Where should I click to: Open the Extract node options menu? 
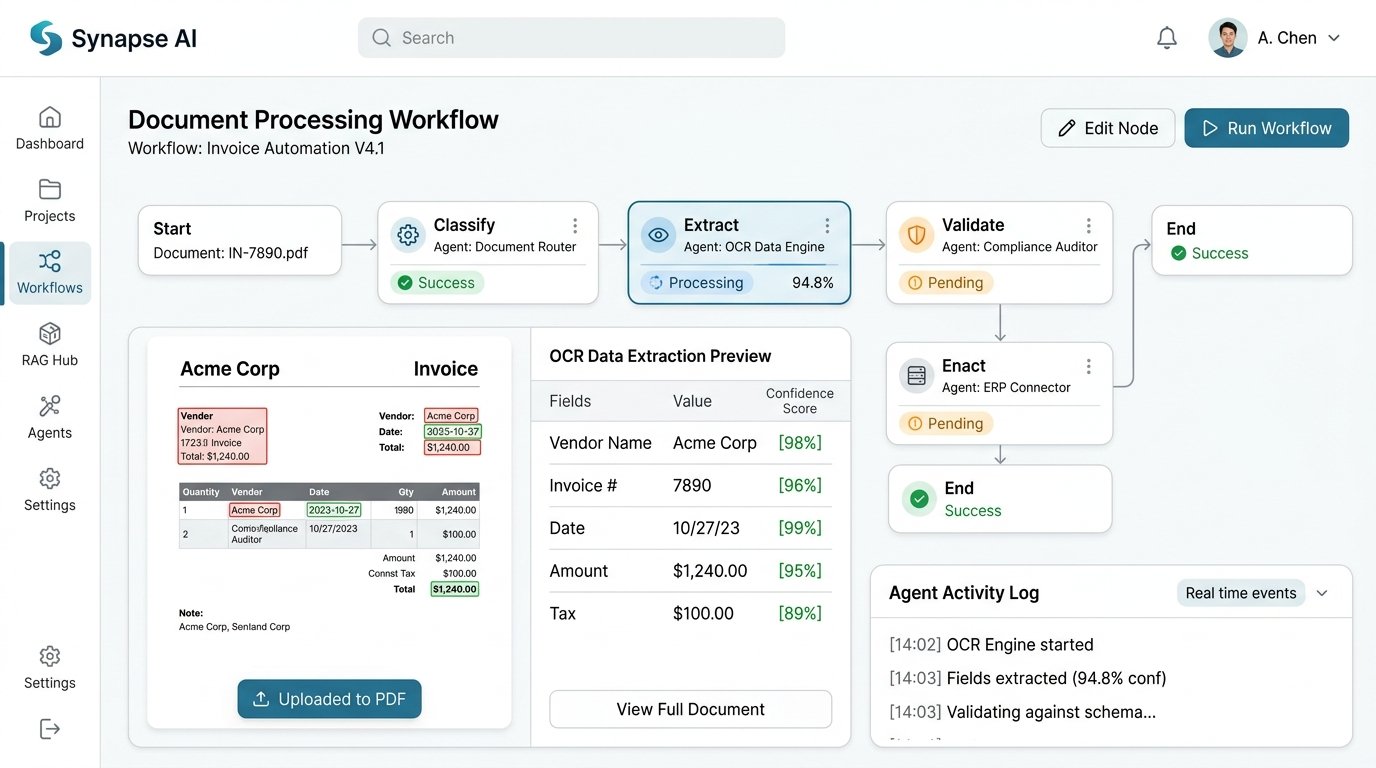pos(827,226)
